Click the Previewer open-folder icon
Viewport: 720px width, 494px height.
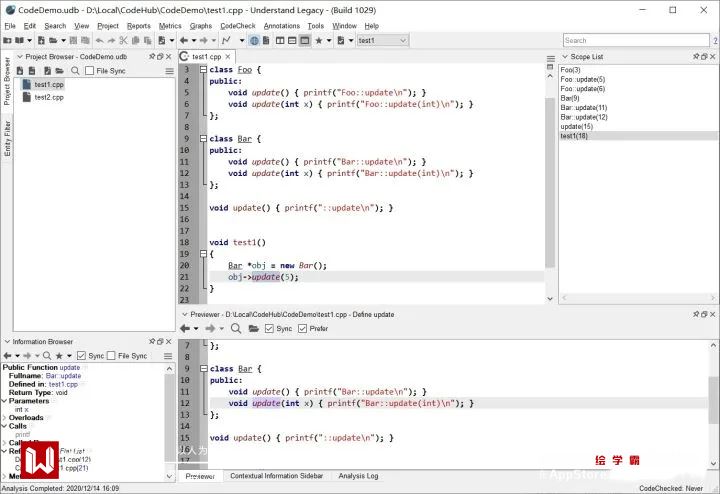coord(253,328)
